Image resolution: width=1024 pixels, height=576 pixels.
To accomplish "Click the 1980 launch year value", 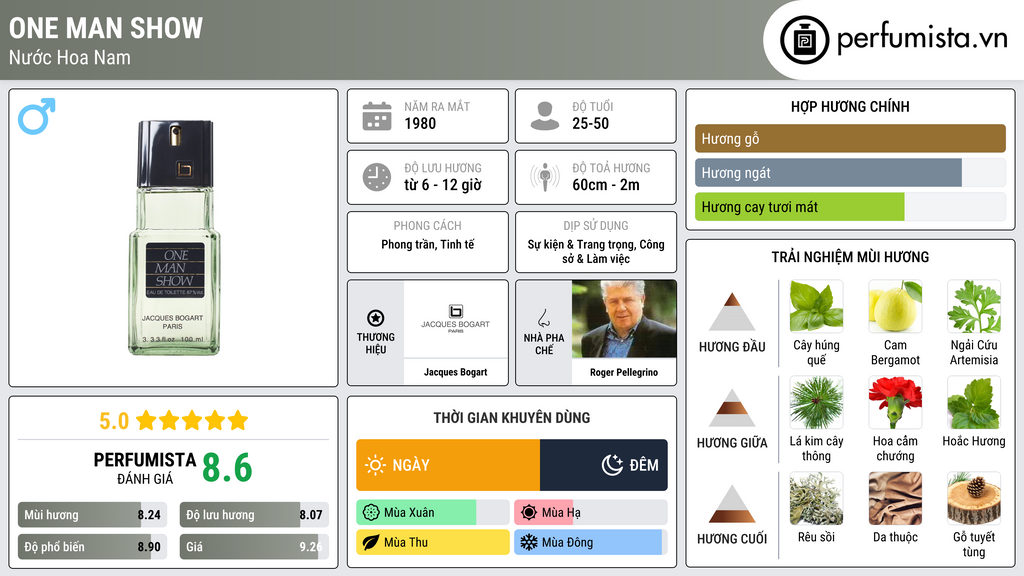I will coord(420,123).
